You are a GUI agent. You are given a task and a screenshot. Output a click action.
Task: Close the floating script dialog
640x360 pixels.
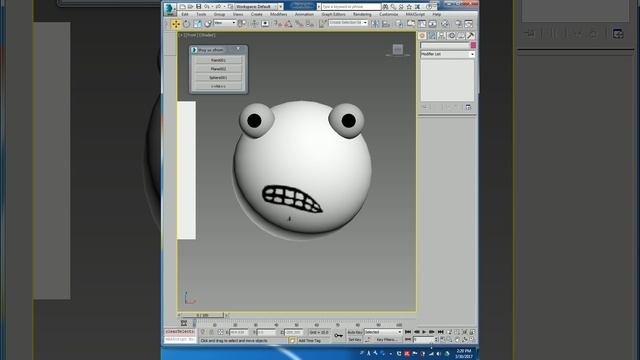point(239,49)
